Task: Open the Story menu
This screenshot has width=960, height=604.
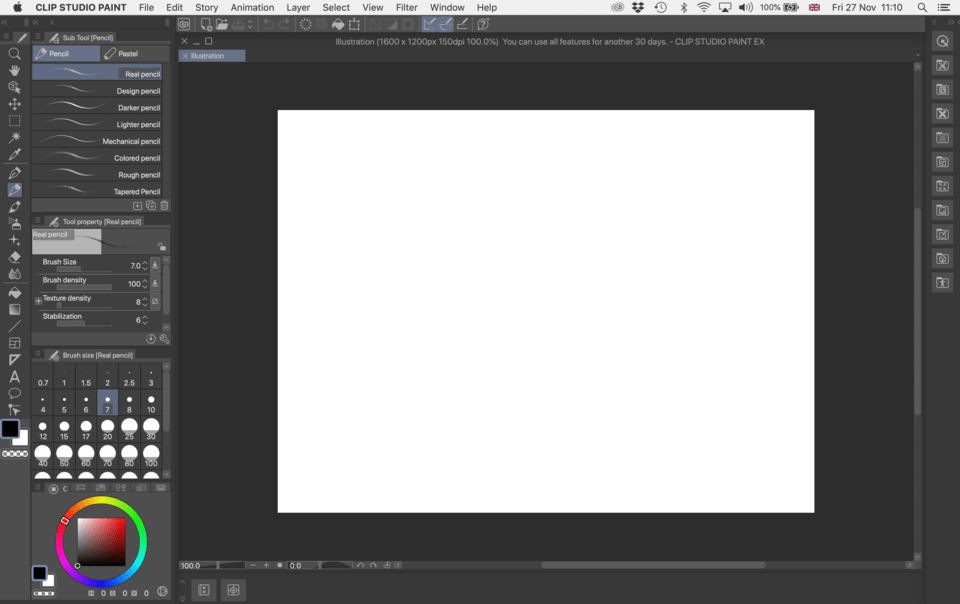Action: pos(206,7)
